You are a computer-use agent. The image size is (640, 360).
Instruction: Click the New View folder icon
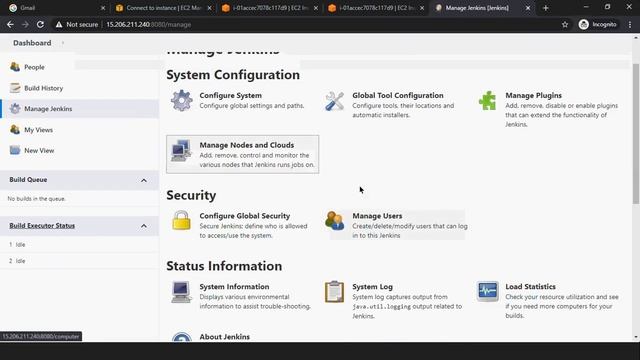(x=15, y=150)
